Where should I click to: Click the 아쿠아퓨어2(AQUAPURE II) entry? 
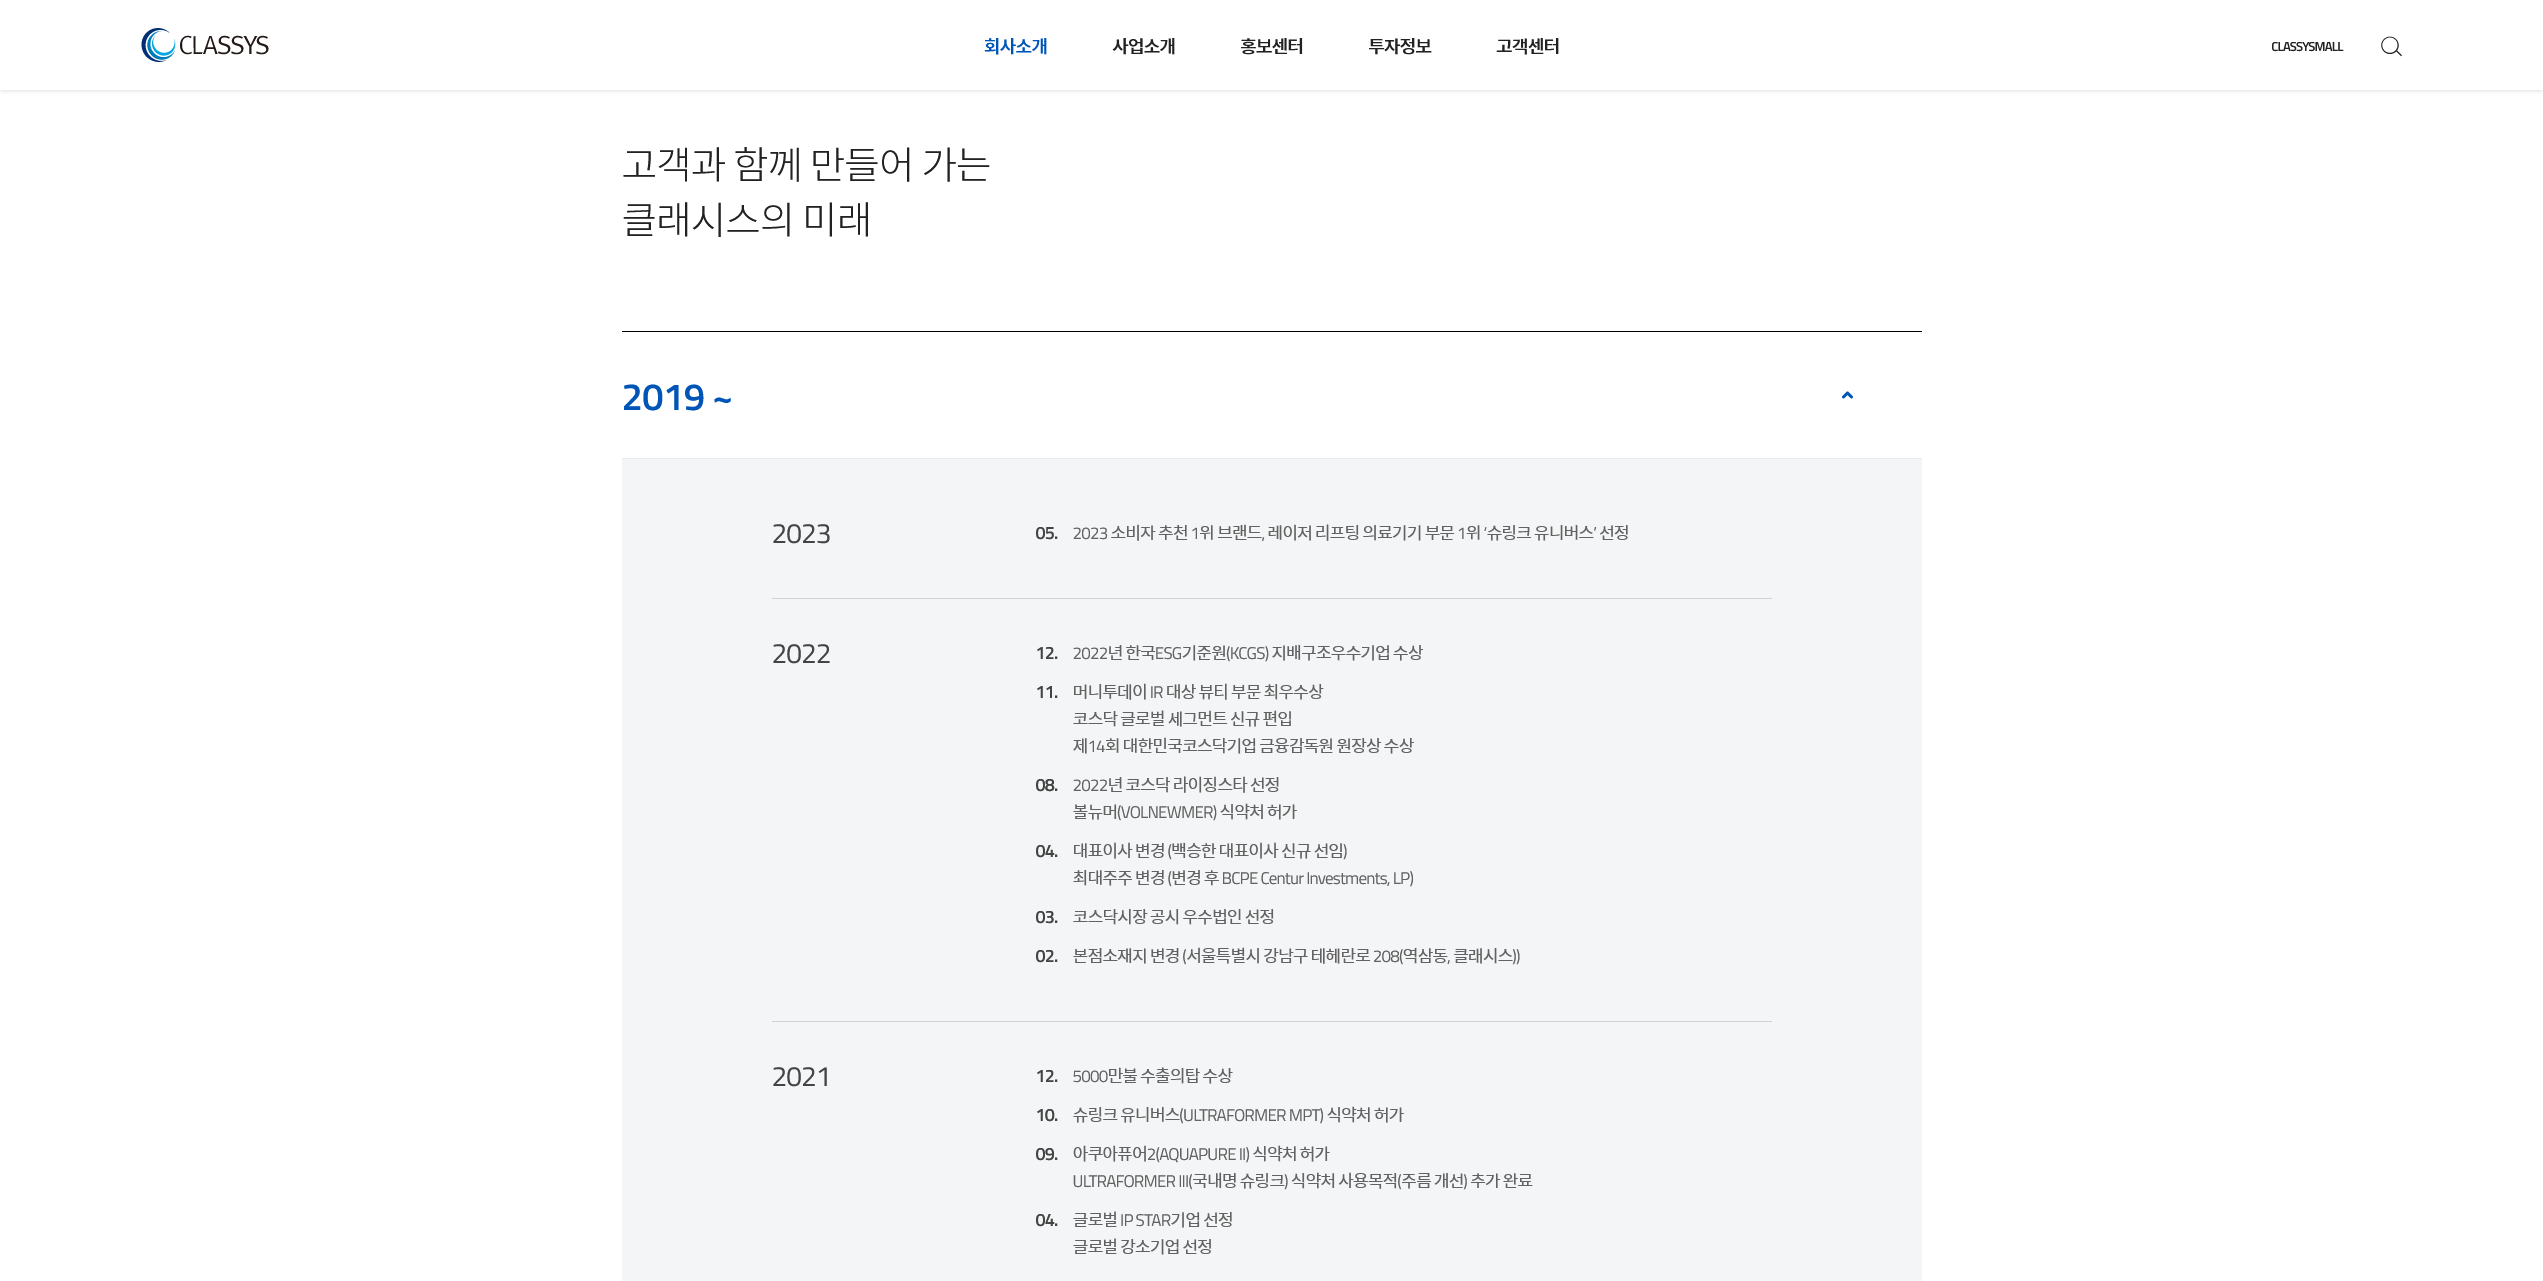coord(1200,1154)
